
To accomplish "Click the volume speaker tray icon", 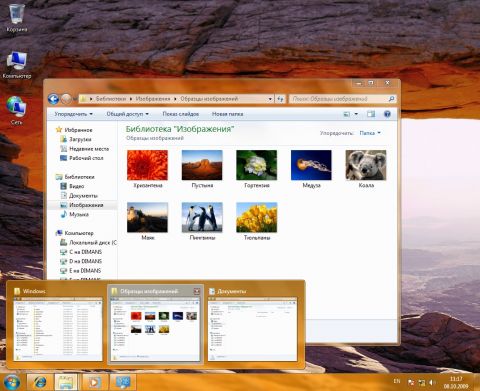I will point(432,382).
